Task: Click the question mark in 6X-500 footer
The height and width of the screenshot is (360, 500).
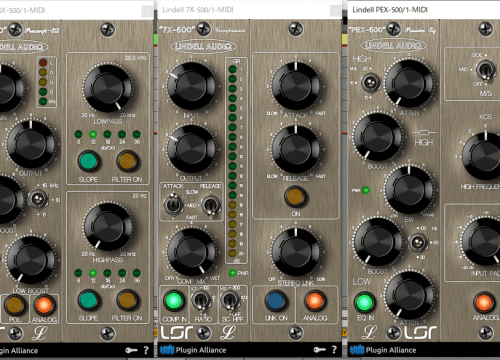Action: click(x=146, y=350)
